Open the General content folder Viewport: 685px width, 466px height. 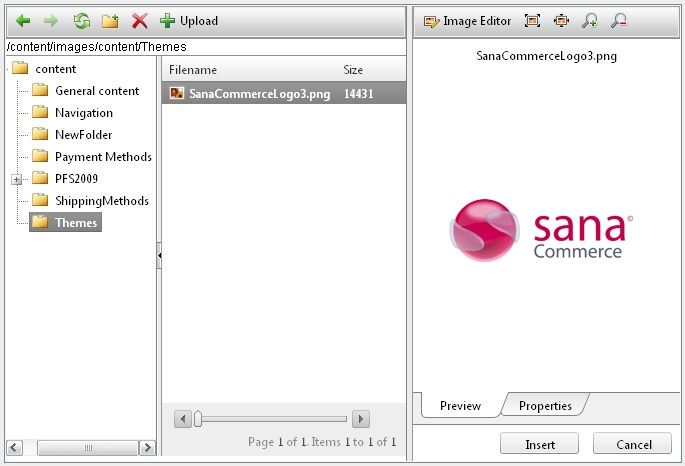click(x=97, y=91)
